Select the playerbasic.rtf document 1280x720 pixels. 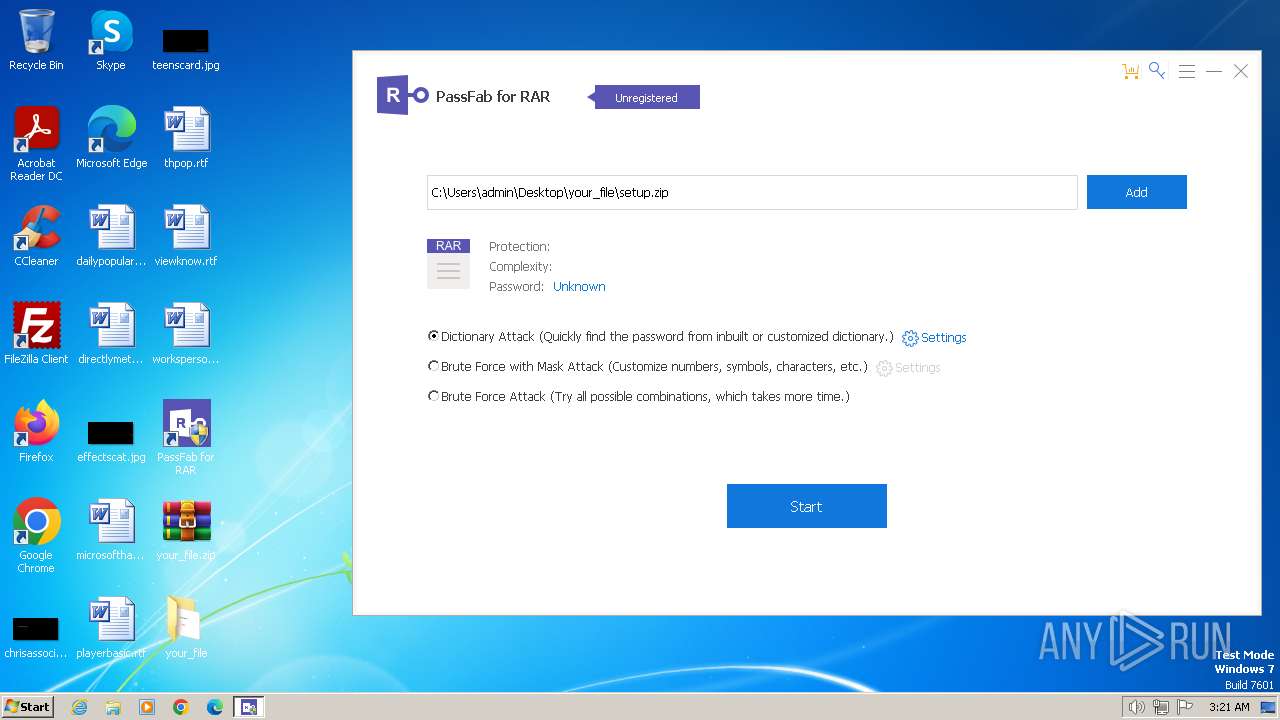click(x=111, y=628)
